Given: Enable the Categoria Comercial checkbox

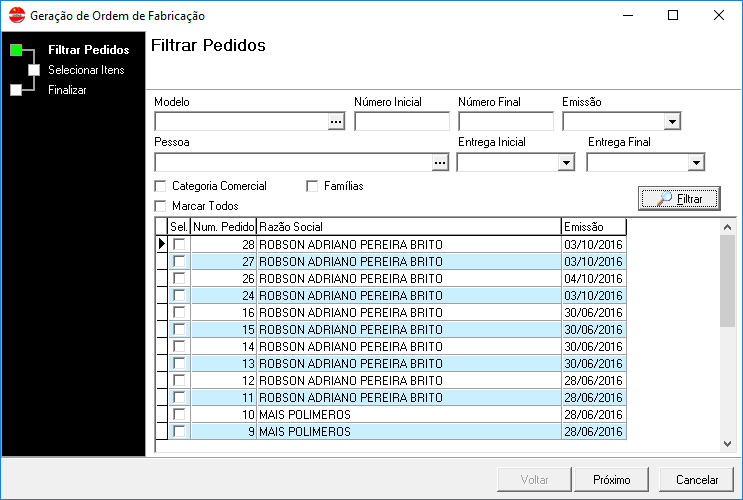Looking at the screenshot, I should (161, 186).
